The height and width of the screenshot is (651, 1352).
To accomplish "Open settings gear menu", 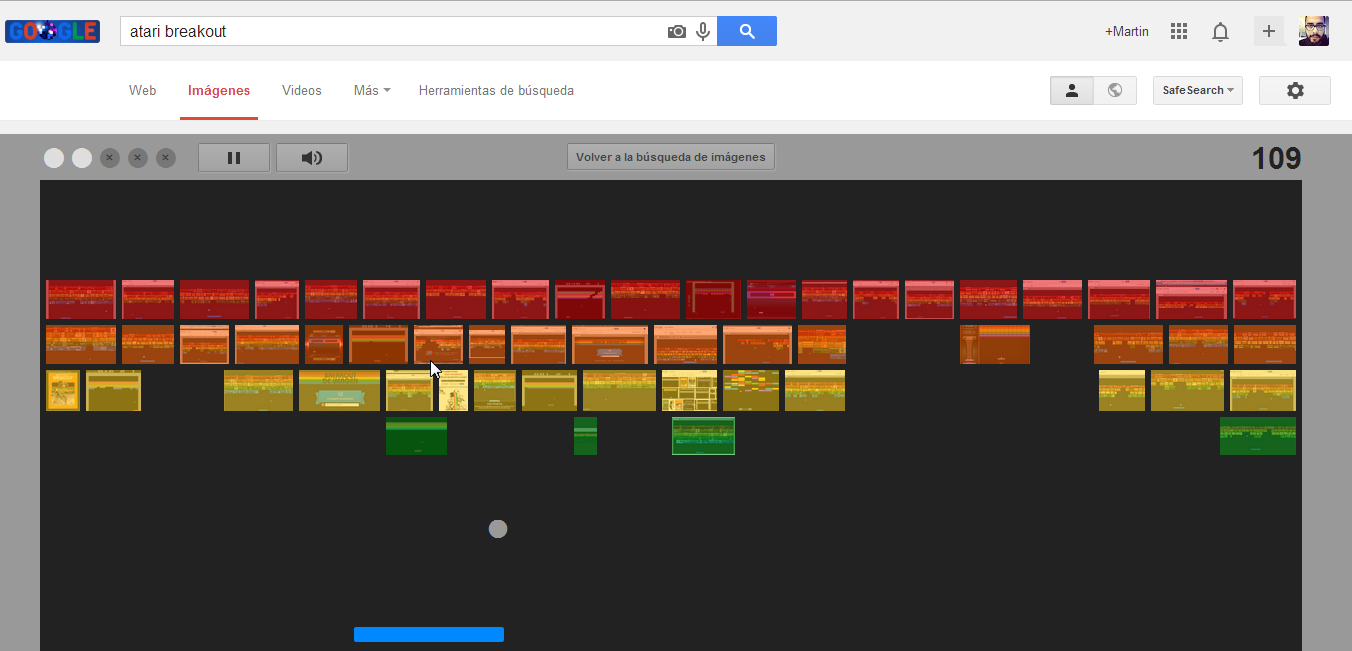I will point(1295,90).
